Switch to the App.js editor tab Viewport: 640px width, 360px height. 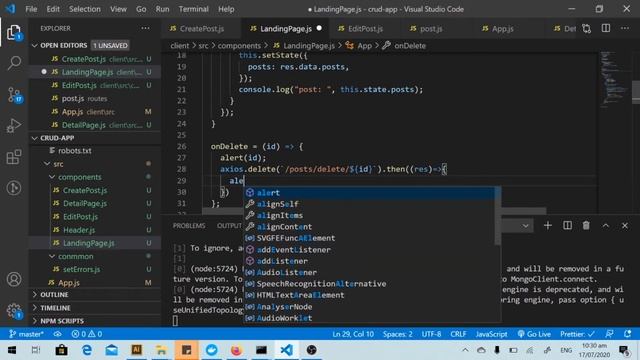click(x=502, y=29)
